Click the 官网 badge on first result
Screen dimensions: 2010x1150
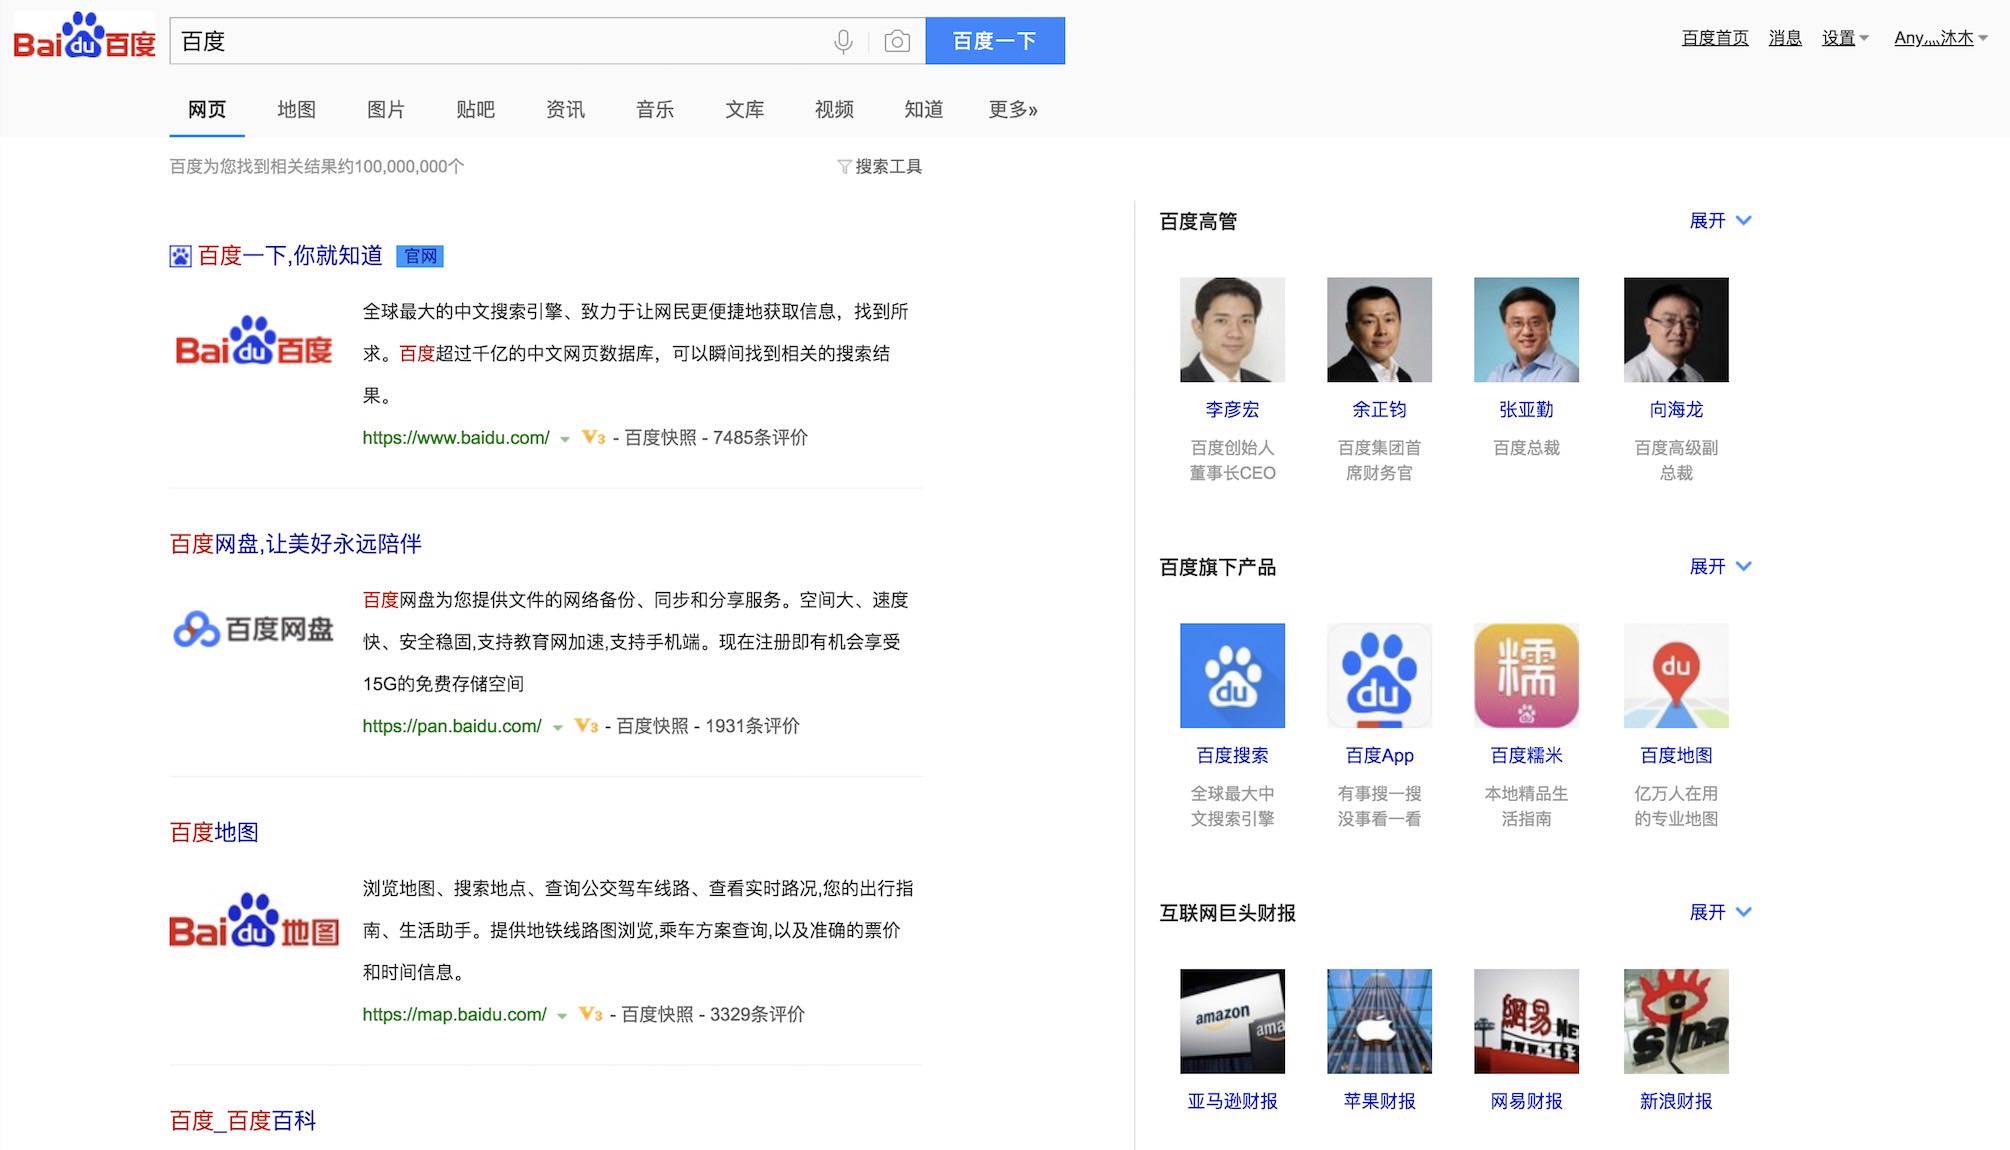422,256
